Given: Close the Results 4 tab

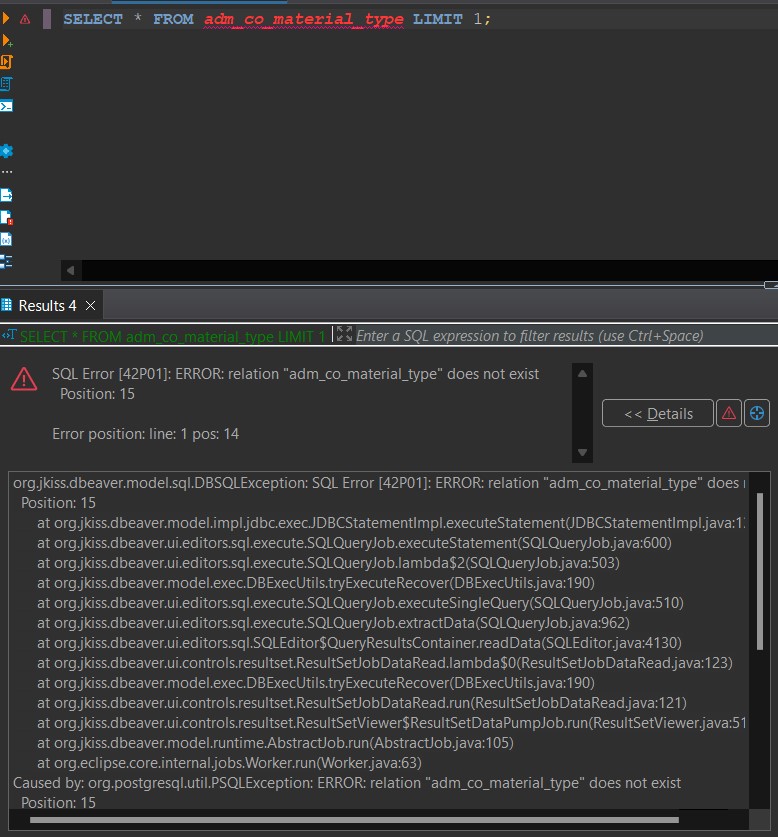Looking at the screenshot, I should click(x=90, y=306).
